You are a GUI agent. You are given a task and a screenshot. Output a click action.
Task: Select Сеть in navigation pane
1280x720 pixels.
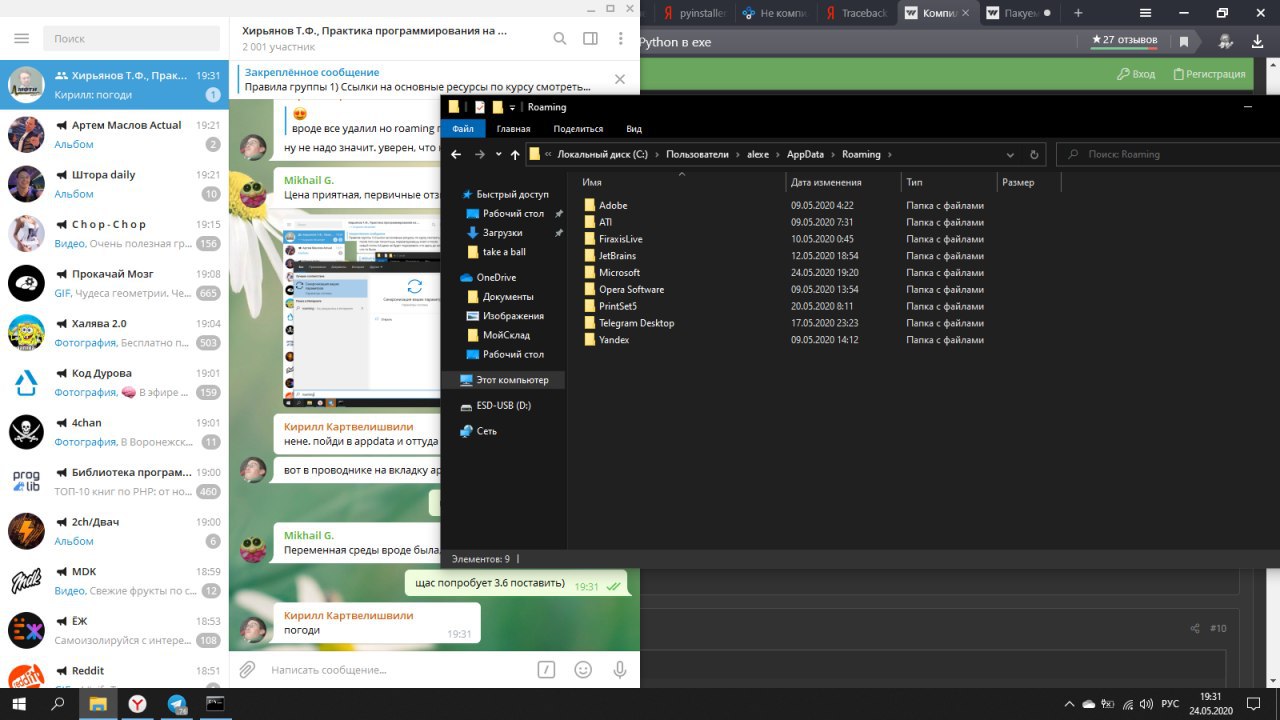[478, 431]
